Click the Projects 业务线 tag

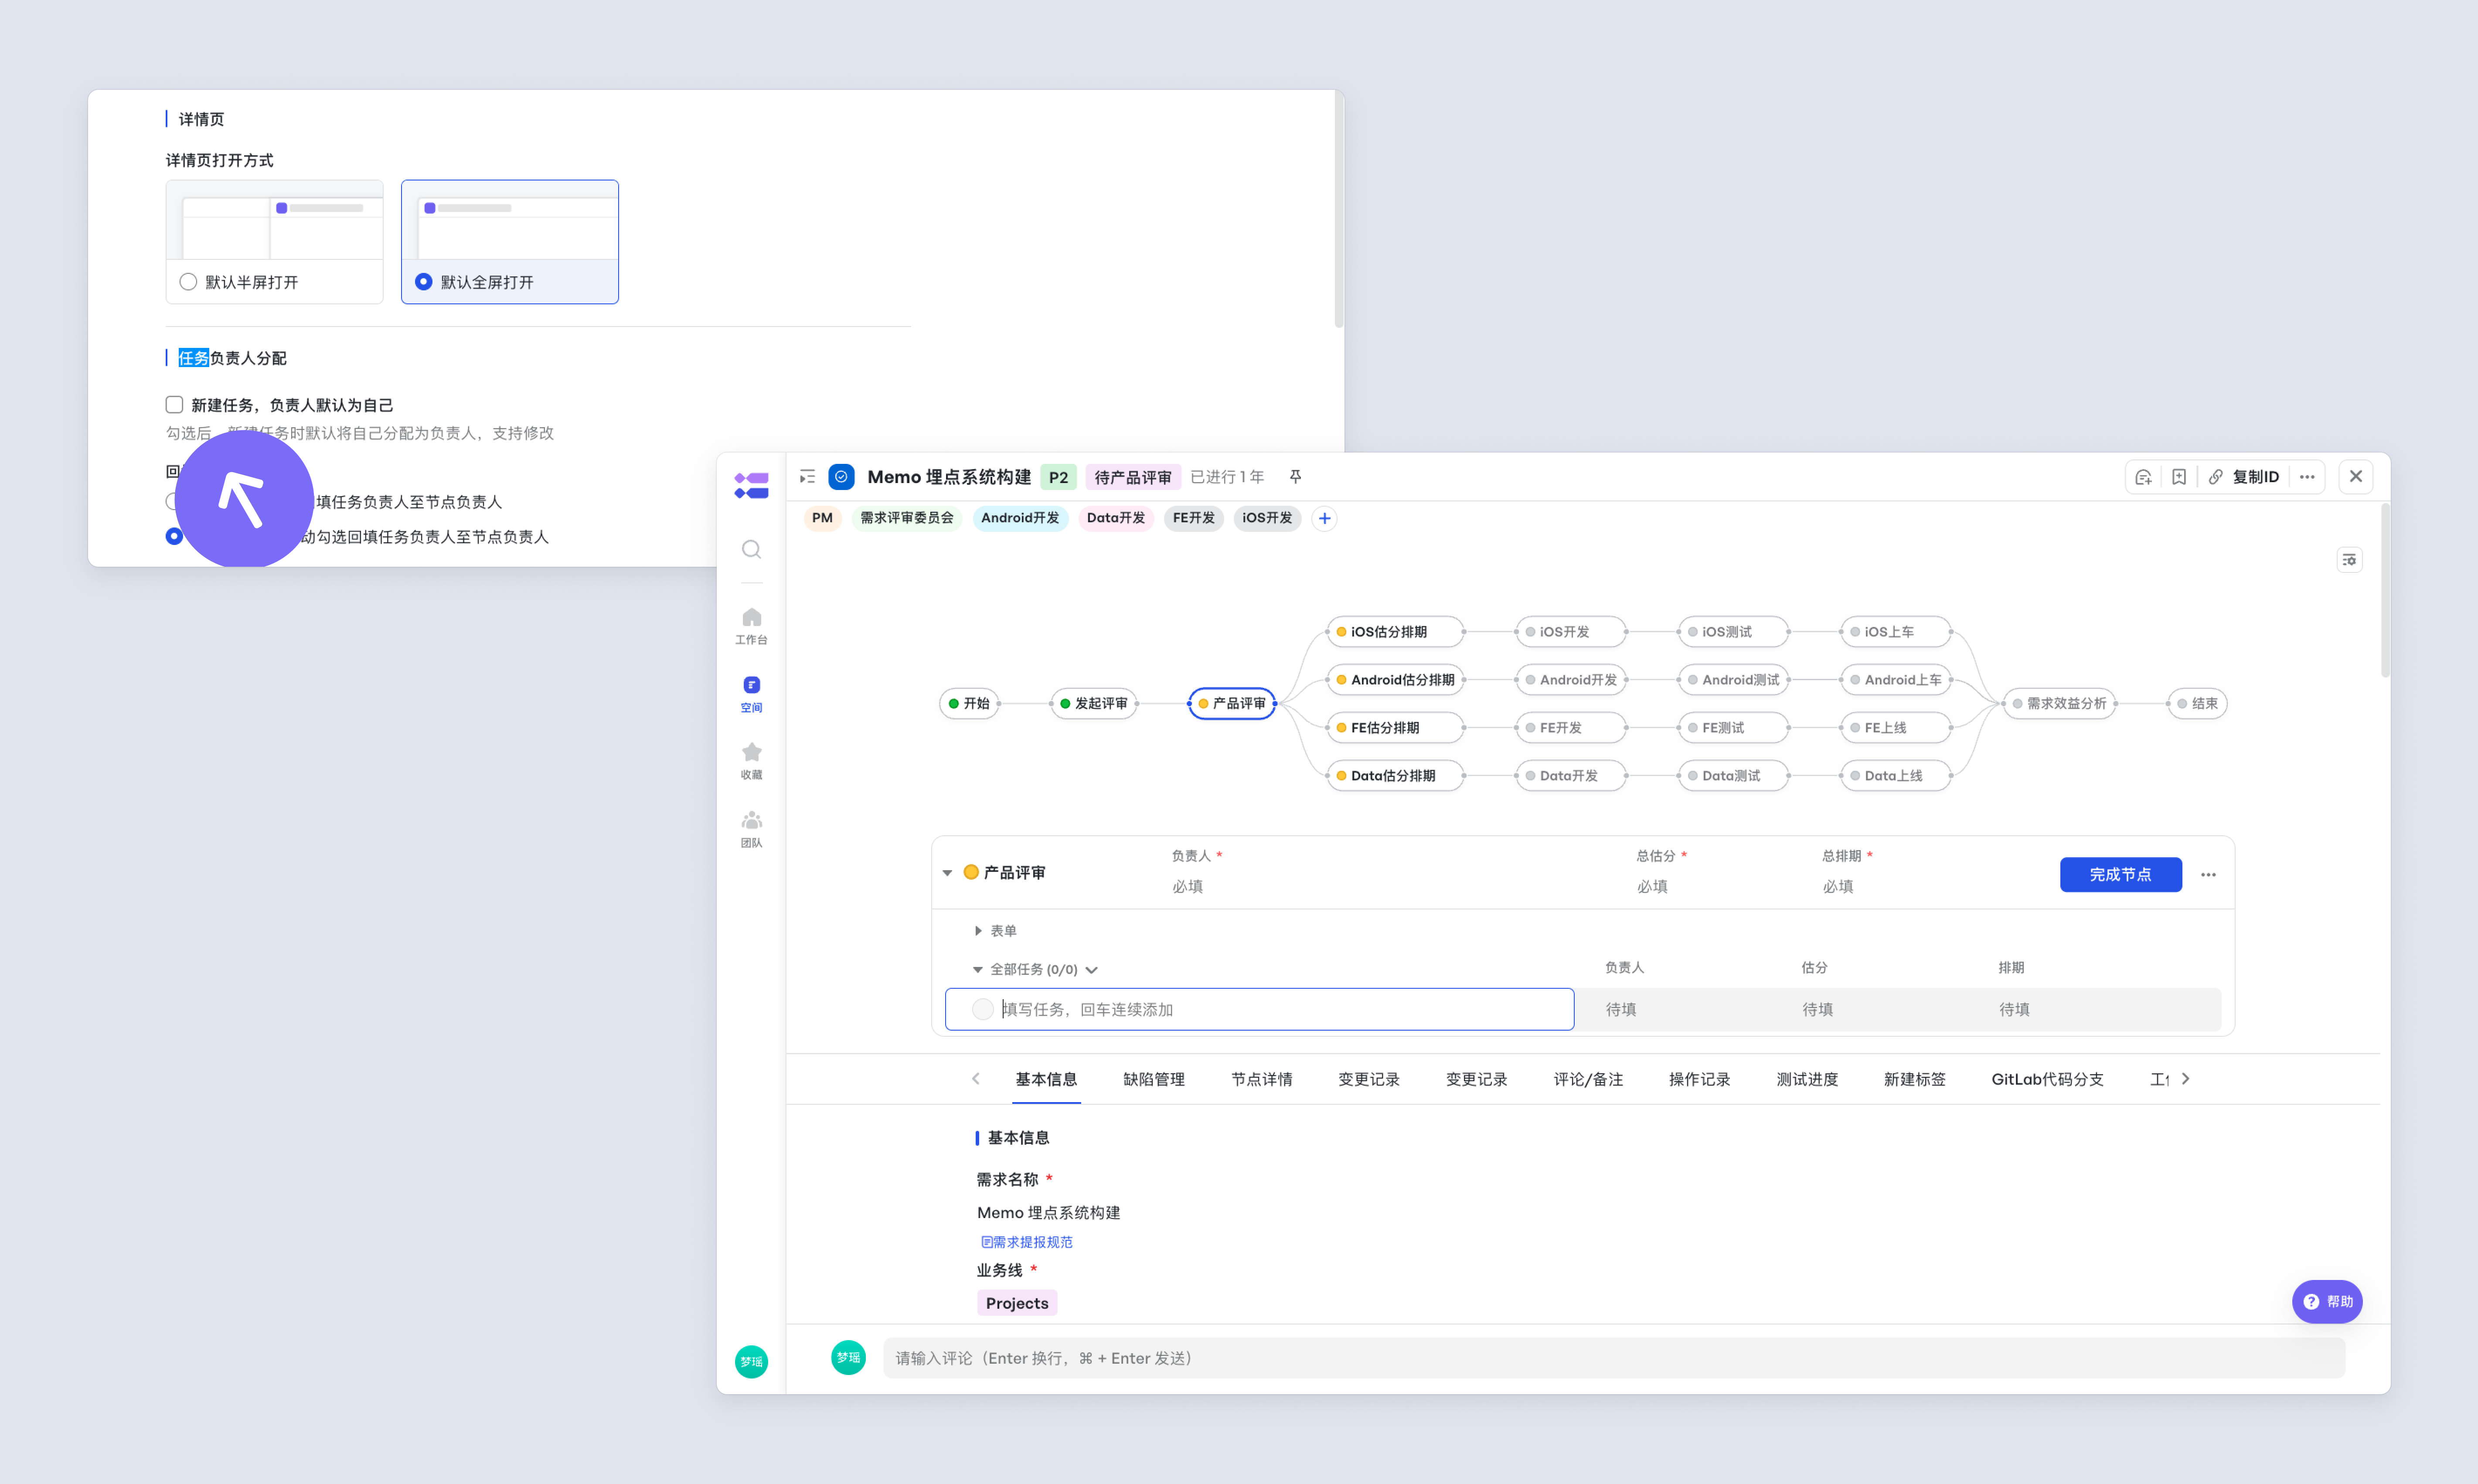pos(1017,1303)
